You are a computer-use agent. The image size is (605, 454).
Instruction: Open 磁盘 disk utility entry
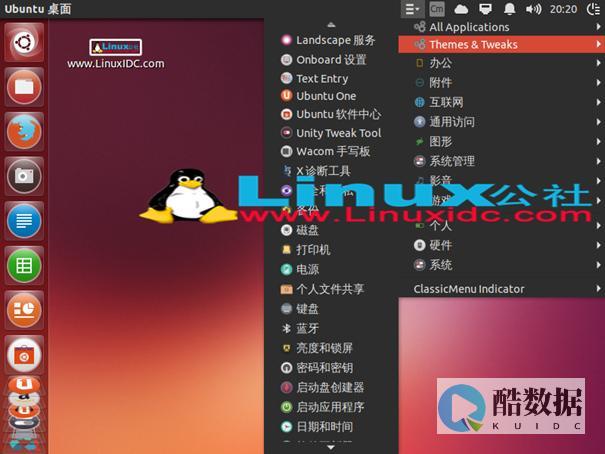[331, 230]
